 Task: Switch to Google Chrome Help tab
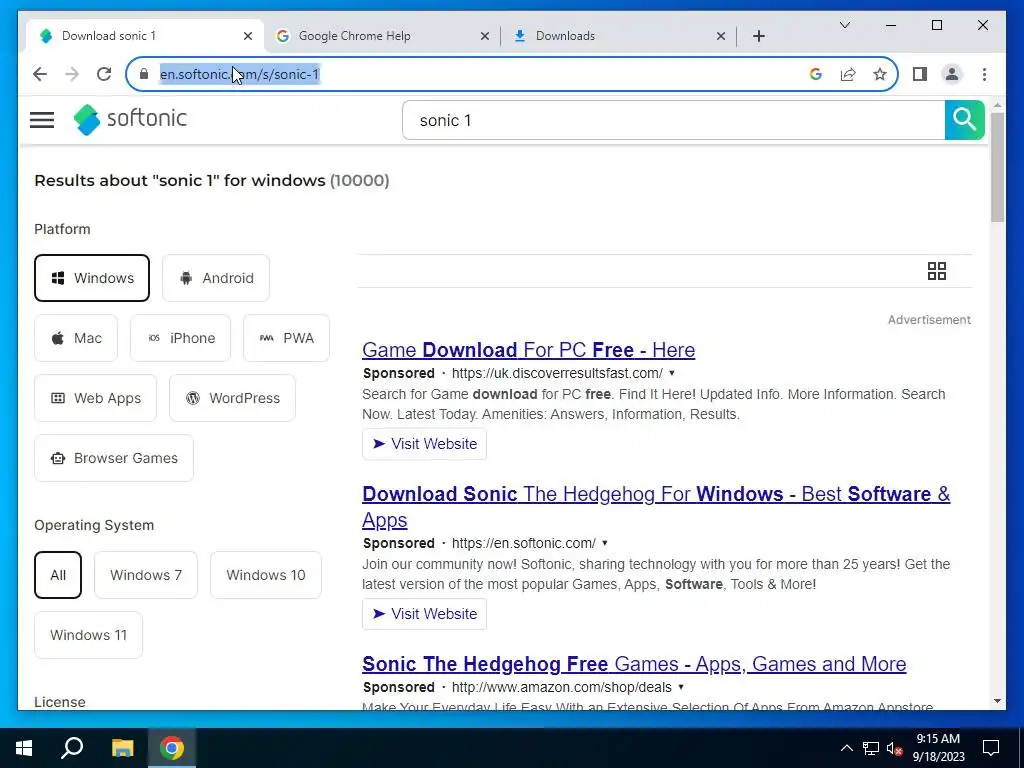pos(382,36)
